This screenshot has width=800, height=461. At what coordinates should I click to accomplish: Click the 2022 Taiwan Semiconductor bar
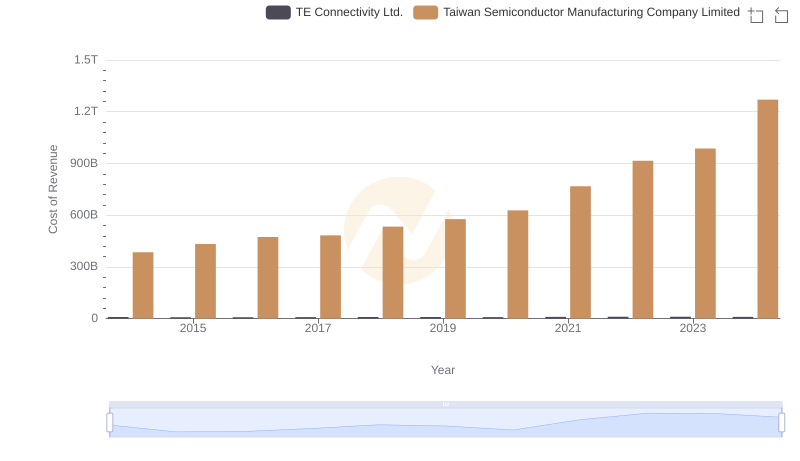pyautogui.click(x=643, y=240)
